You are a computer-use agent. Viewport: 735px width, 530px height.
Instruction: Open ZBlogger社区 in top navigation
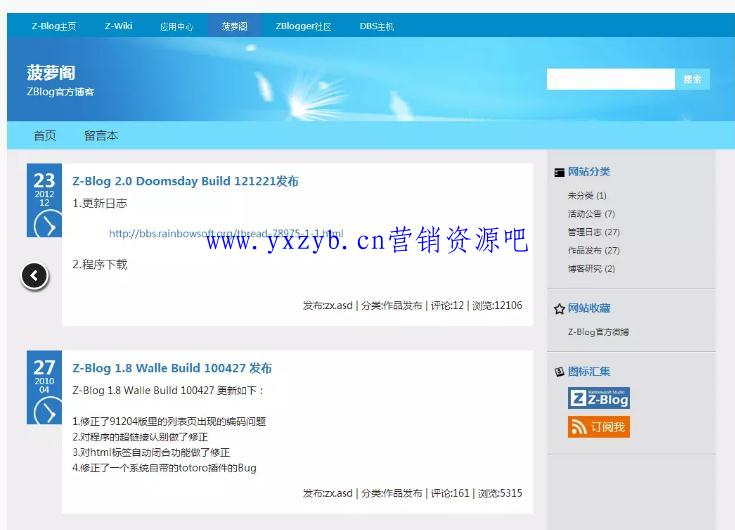click(x=303, y=26)
